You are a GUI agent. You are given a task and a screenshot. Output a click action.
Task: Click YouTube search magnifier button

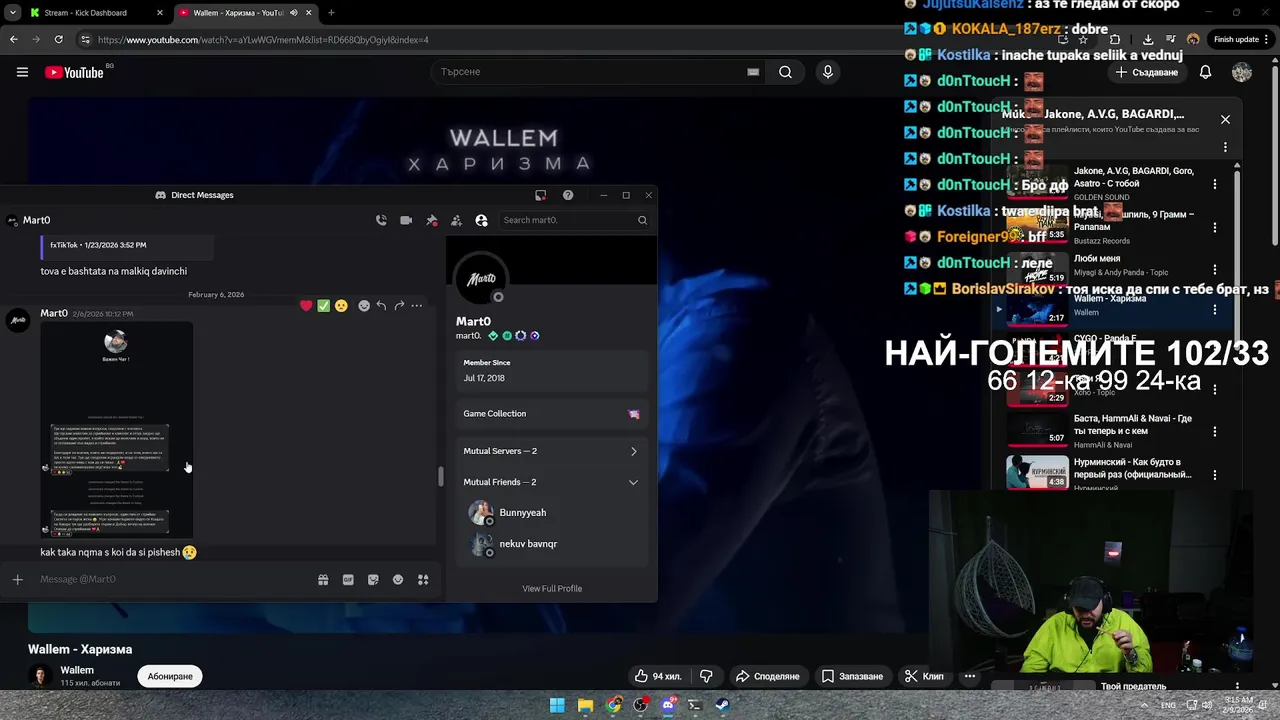click(786, 72)
